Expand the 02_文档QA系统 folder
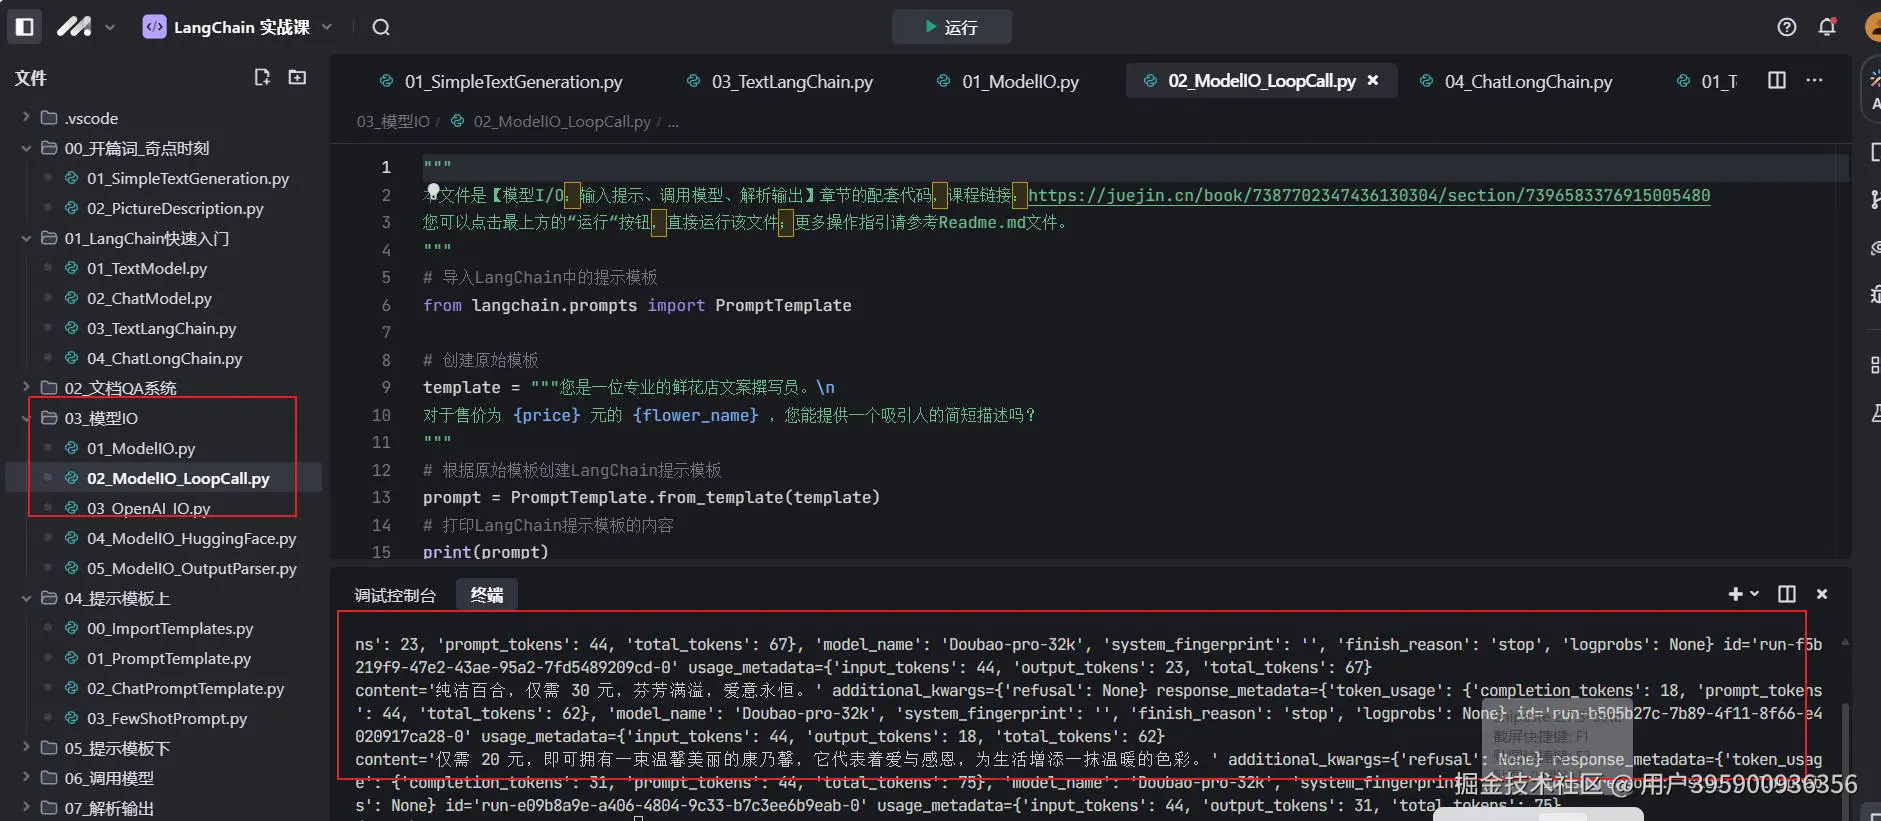The width and height of the screenshot is (1881, 821). (26, 388)
